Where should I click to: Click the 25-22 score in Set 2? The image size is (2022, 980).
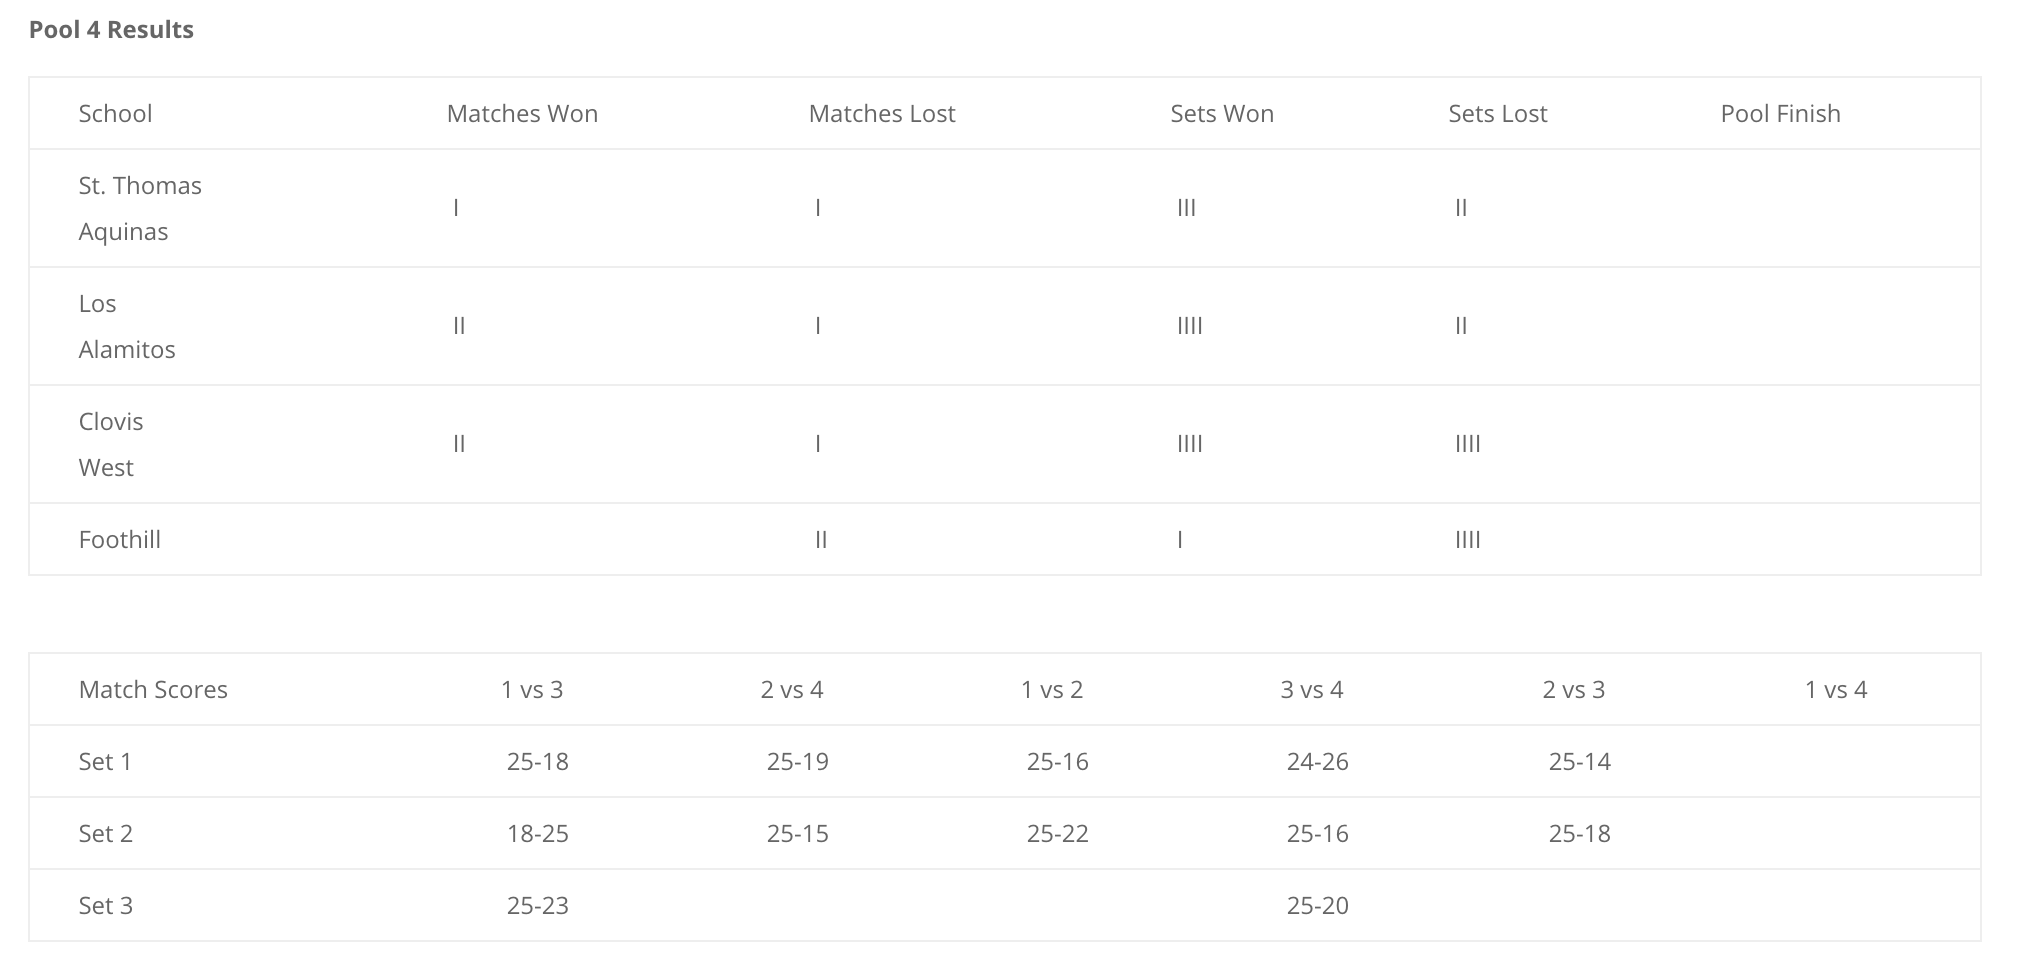(x=1058, y=833)
